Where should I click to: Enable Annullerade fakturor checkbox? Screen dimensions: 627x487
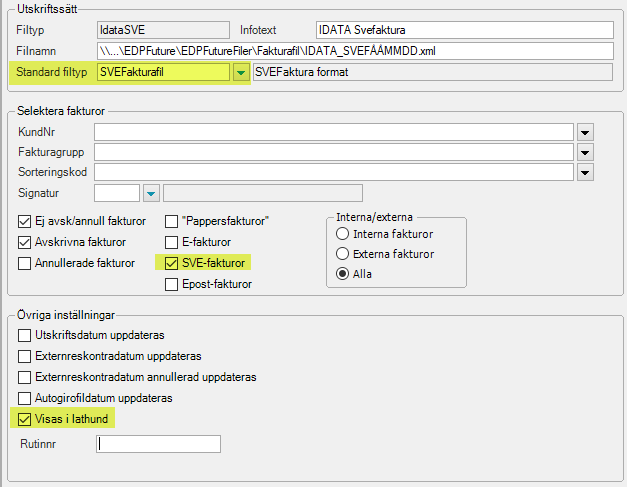[24, 263]
